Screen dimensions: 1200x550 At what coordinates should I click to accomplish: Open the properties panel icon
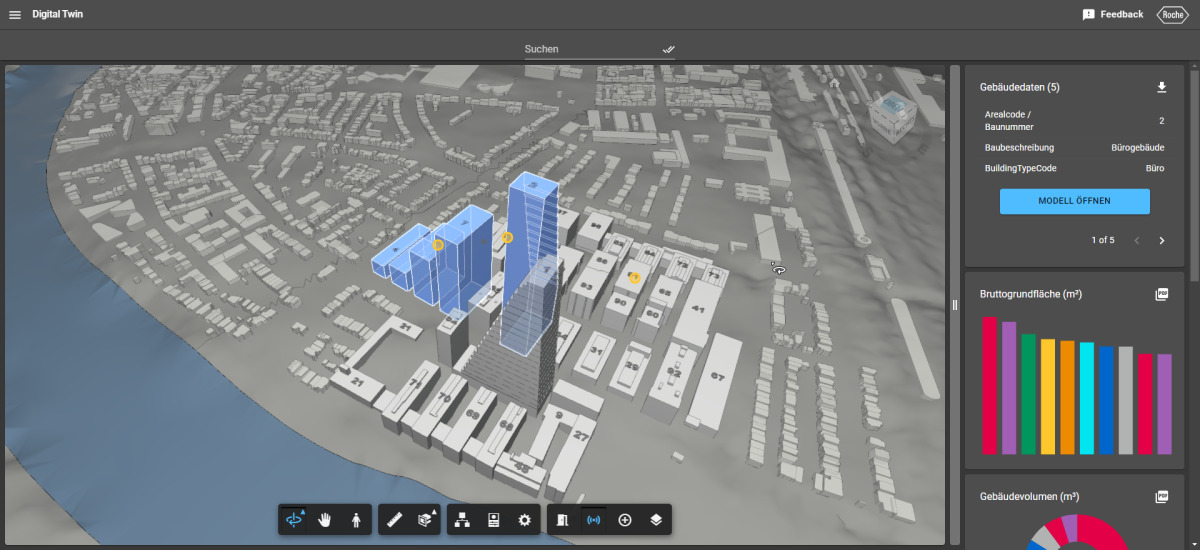(x=493, y=520)
